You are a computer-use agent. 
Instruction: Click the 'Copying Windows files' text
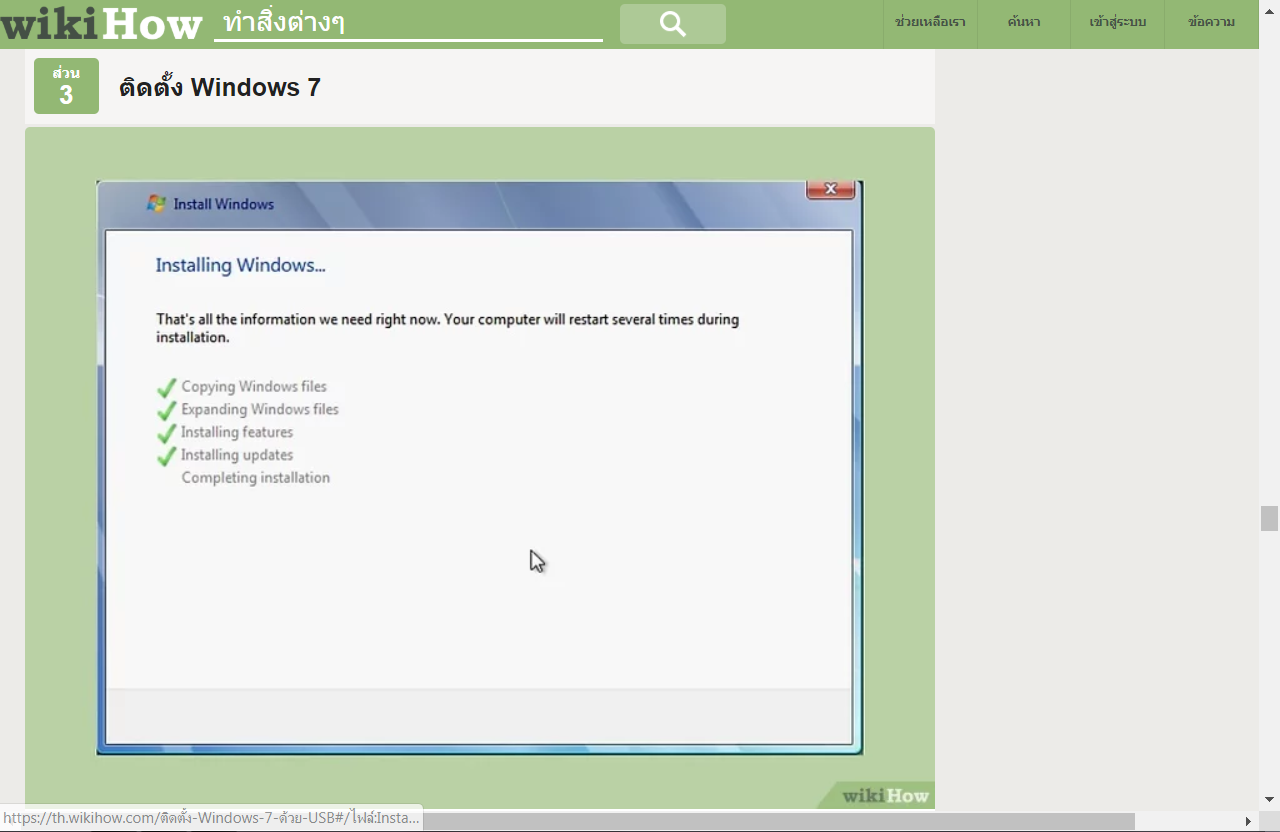pos(254,387)
